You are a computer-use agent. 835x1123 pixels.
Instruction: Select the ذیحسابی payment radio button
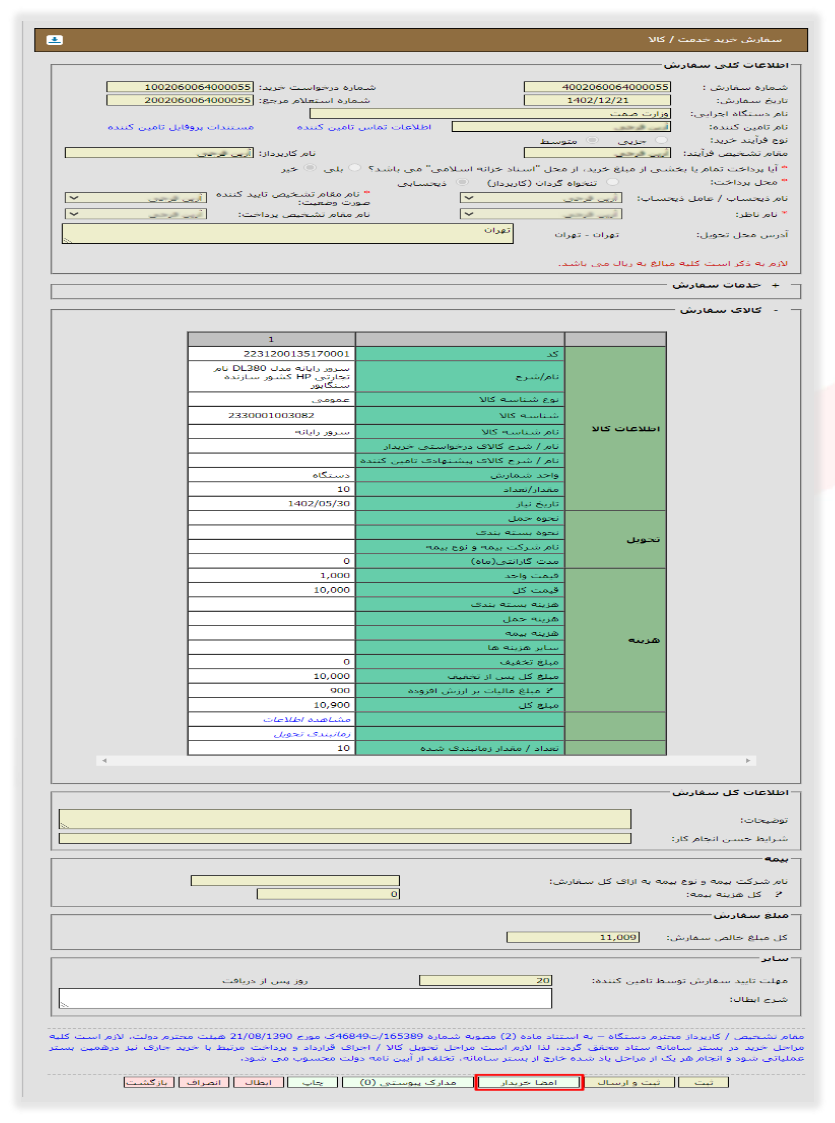pyautogui.click(x=462, y=183)
